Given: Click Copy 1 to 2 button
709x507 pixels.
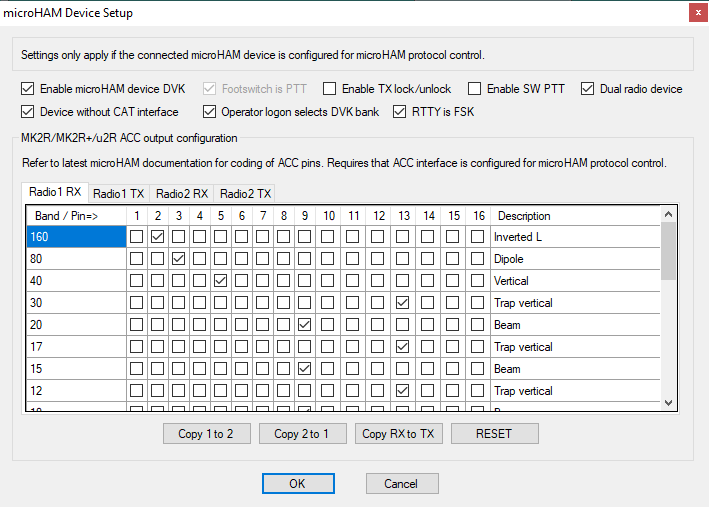Looking at the screenshot, I should click(207, 434).
